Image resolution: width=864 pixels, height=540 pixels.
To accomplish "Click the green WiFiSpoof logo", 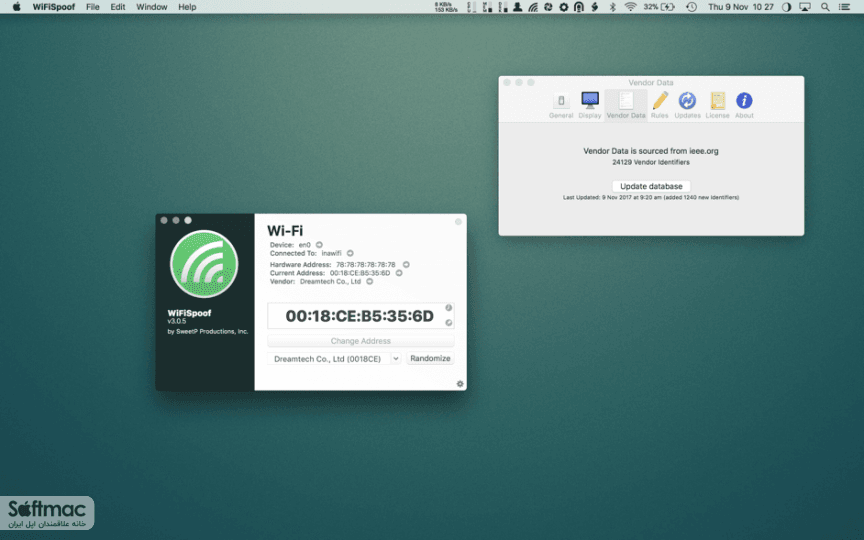I will tap(204, 264).
